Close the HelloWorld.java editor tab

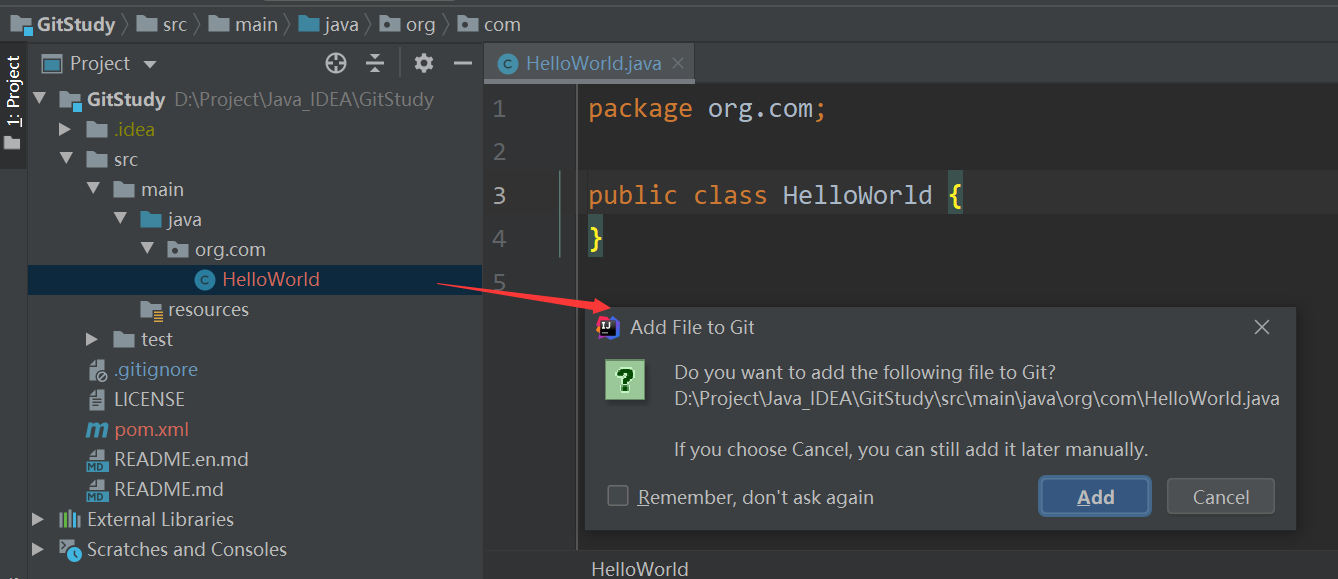click(x=678, y=63)
